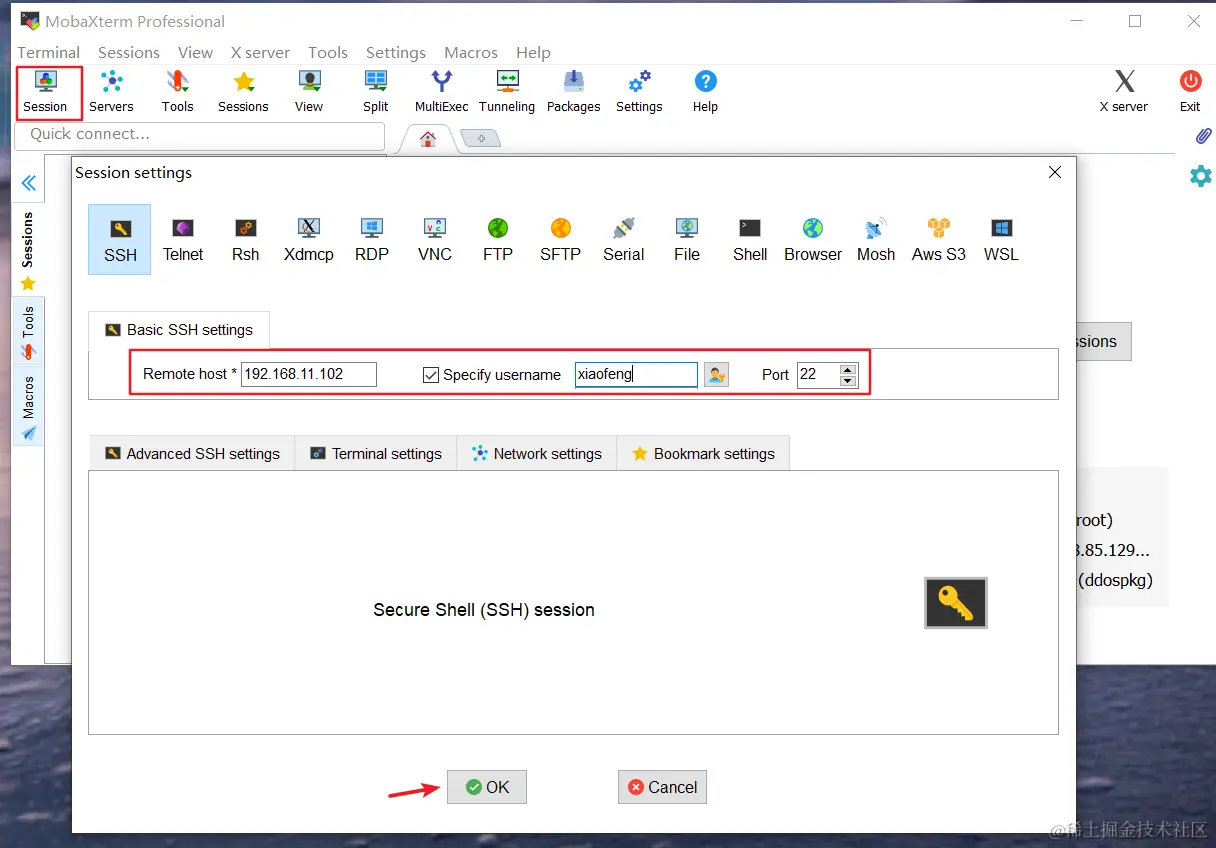Open the Terminal menu

click(48, 52)
